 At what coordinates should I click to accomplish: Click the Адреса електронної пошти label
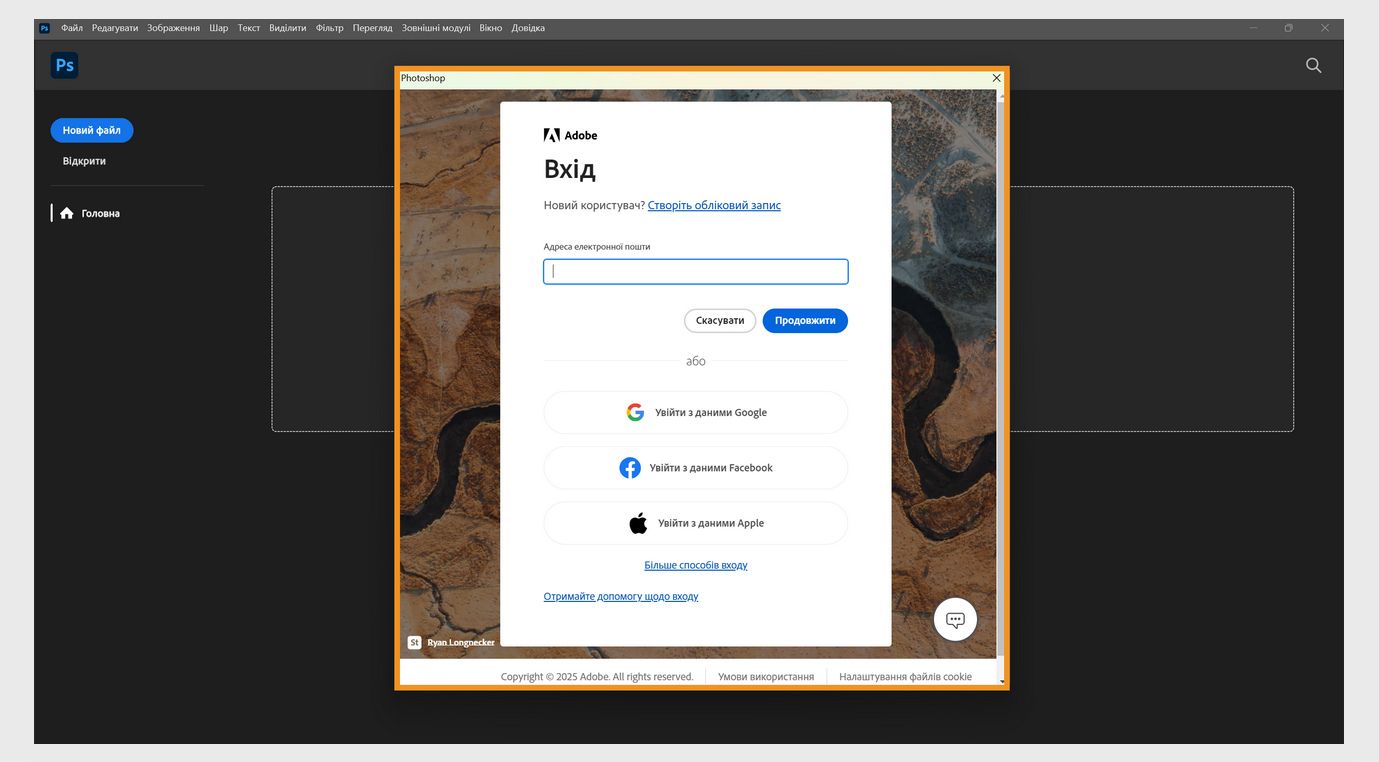pyautogui.click(x=597, y=247)
